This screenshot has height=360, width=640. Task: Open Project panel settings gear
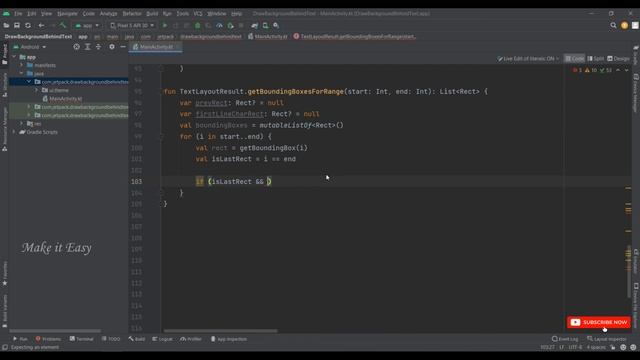112,47
